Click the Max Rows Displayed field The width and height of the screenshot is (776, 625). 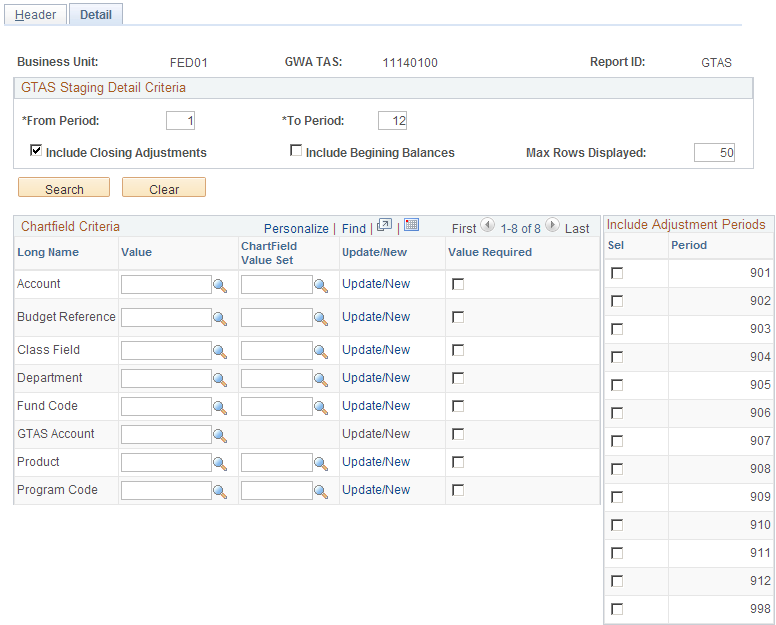pos(714,153)
